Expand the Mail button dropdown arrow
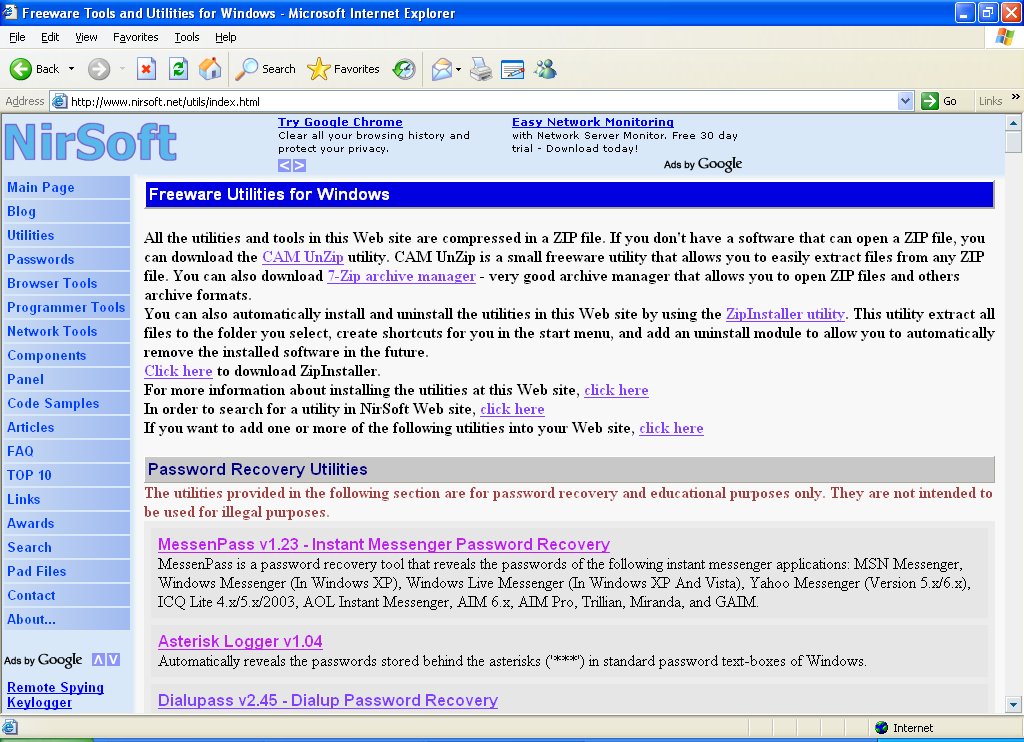The image size is (1024, 742). point(458,69)
